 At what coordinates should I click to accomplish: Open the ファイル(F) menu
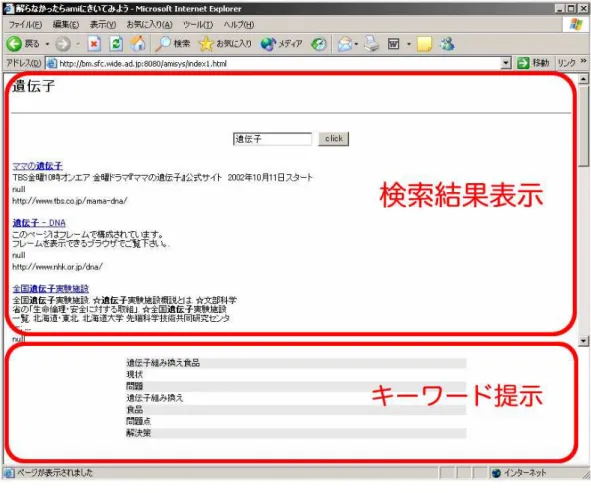coord(25,24)
